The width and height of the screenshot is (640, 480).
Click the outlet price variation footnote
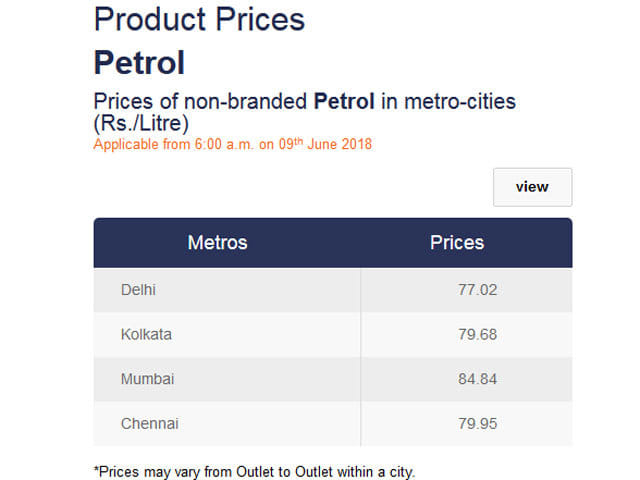[x=254, y=472]
